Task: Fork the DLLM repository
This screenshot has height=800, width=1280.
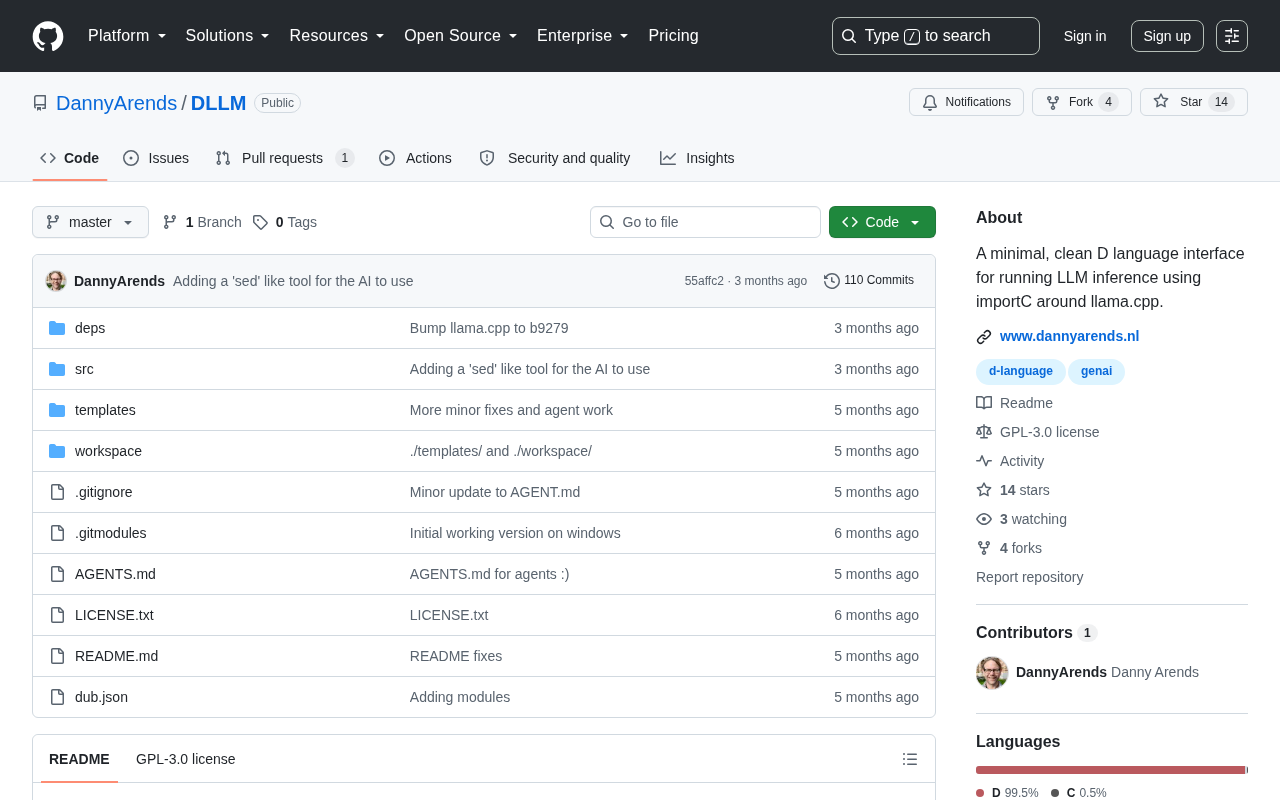Action: tap(1082, 102)
